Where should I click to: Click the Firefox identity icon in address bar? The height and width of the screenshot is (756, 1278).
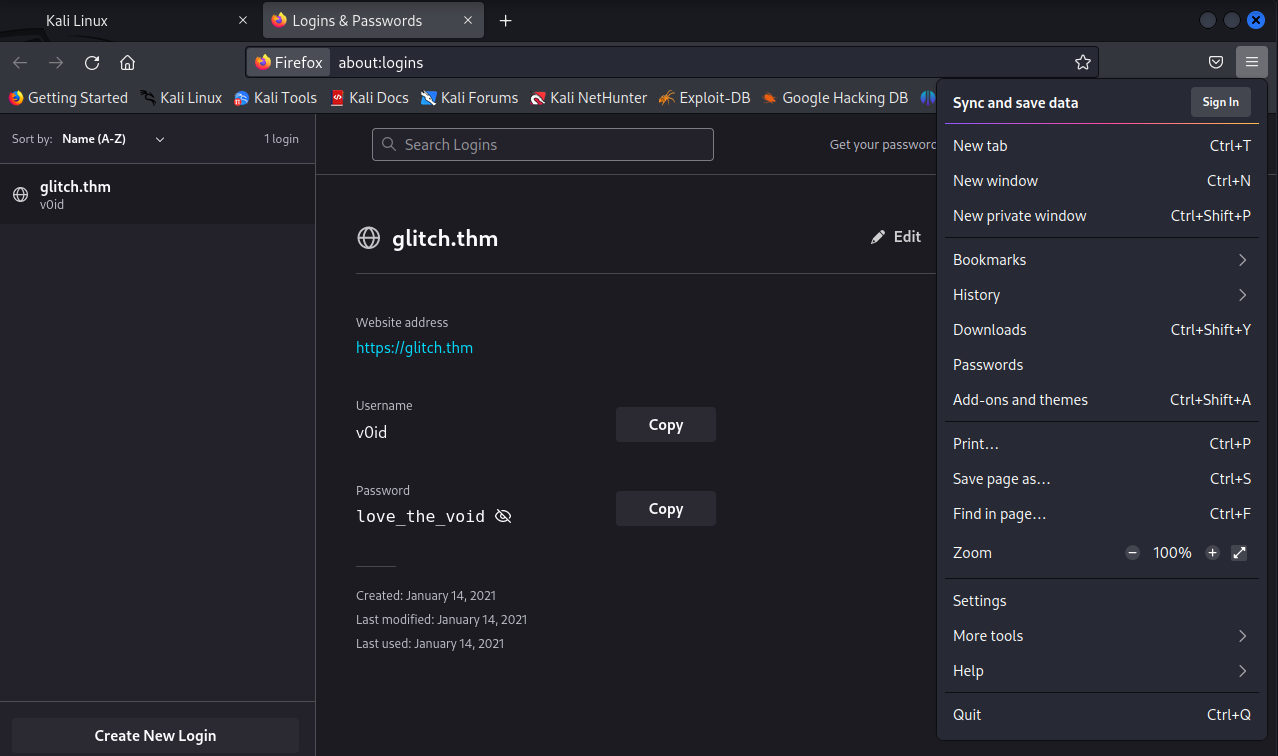click(x=289, y=62)
